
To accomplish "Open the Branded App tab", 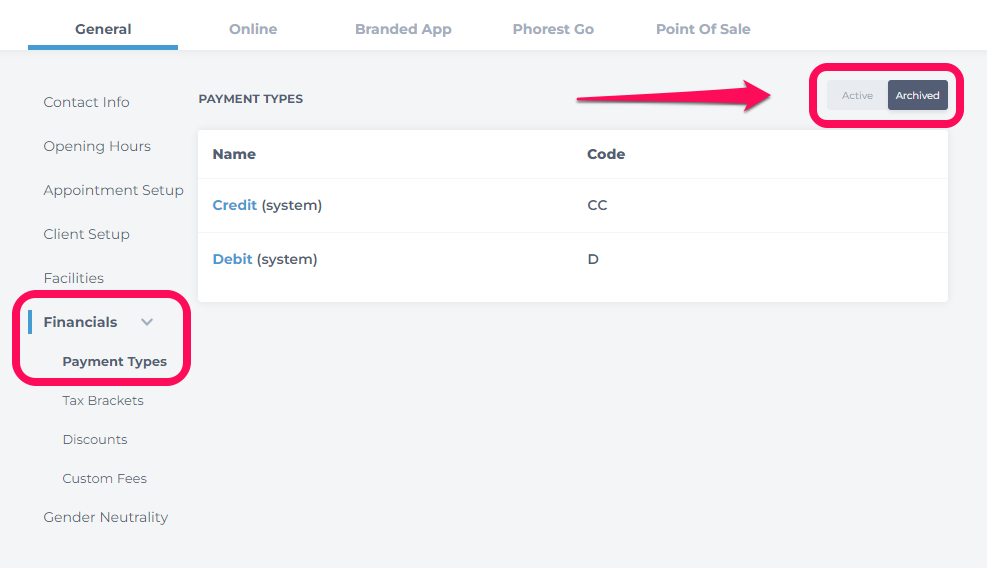I will (x=403, y=29).
